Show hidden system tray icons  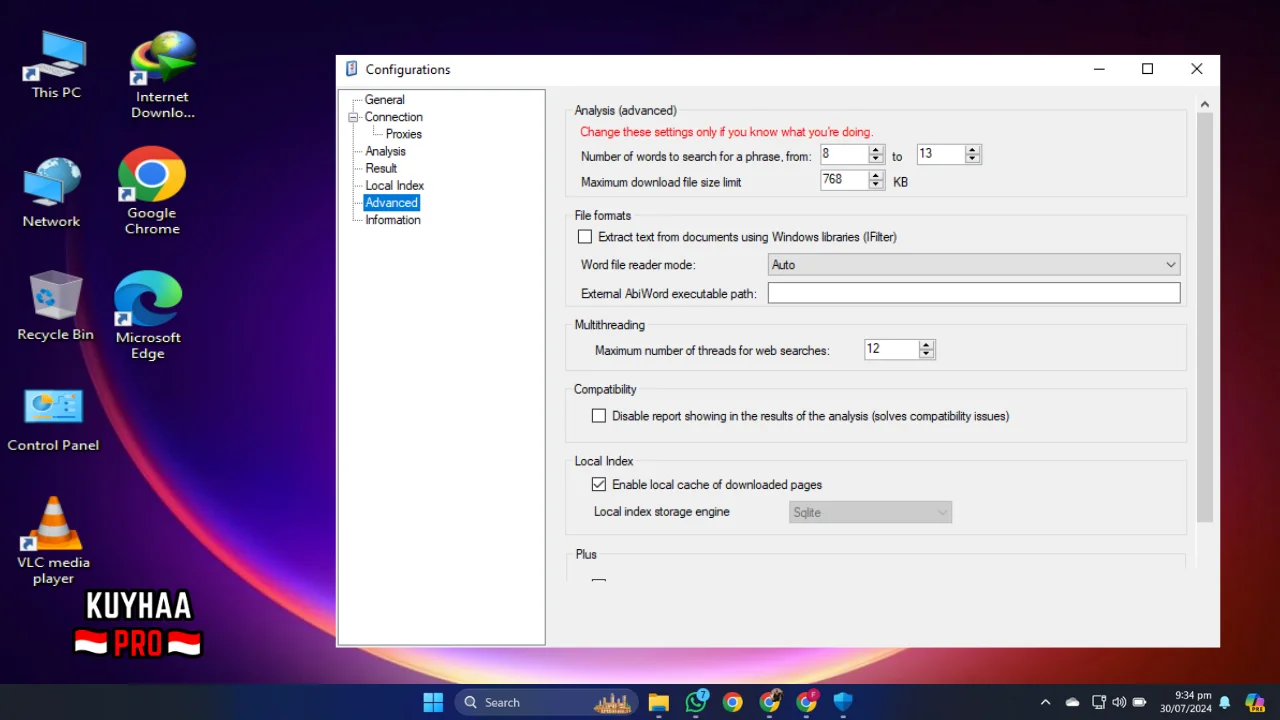coord(1046,702)
